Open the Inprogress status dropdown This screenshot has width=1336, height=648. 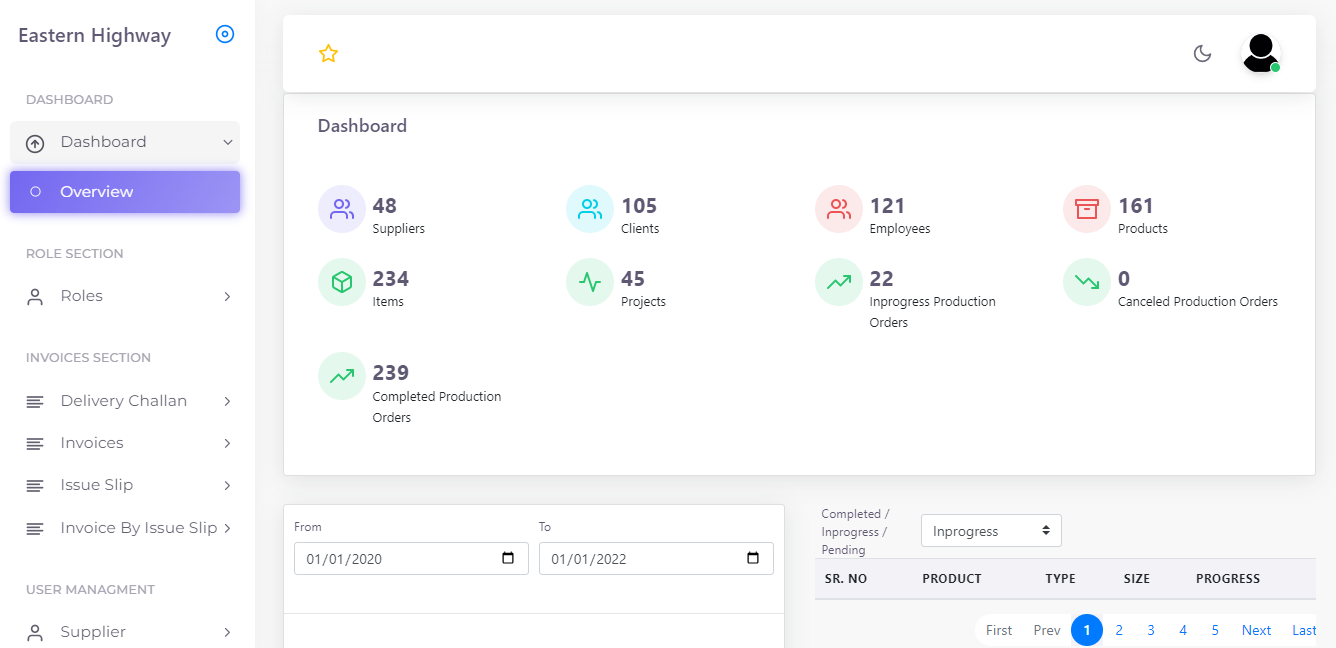991,531
